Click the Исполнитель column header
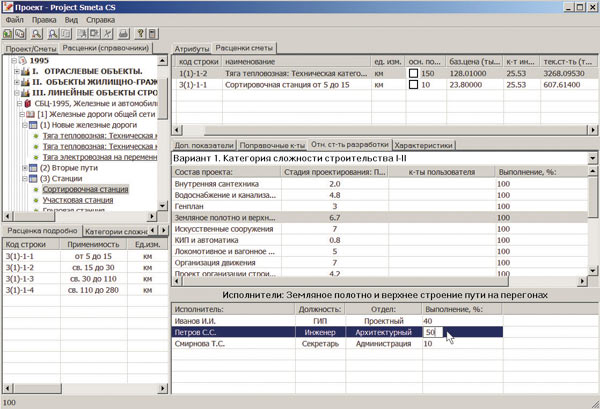Screen dimensions: 600x409 pyautogui.click(x=233, y=309)
